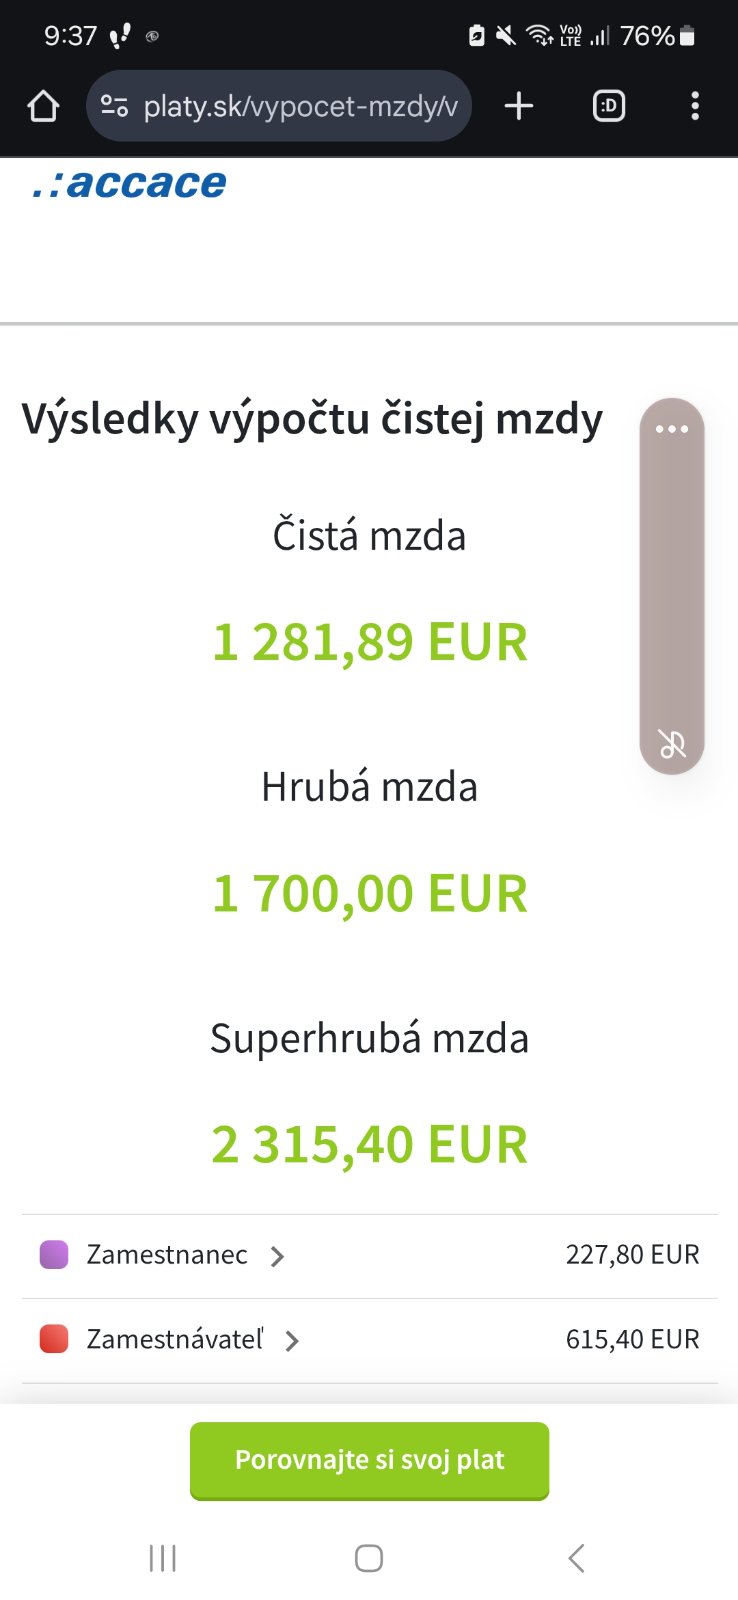The image size is (738, 1600).
Task: Tap purple Zamestnanec color swatch
Action: pyautogui.click(x=54, y=1254)
